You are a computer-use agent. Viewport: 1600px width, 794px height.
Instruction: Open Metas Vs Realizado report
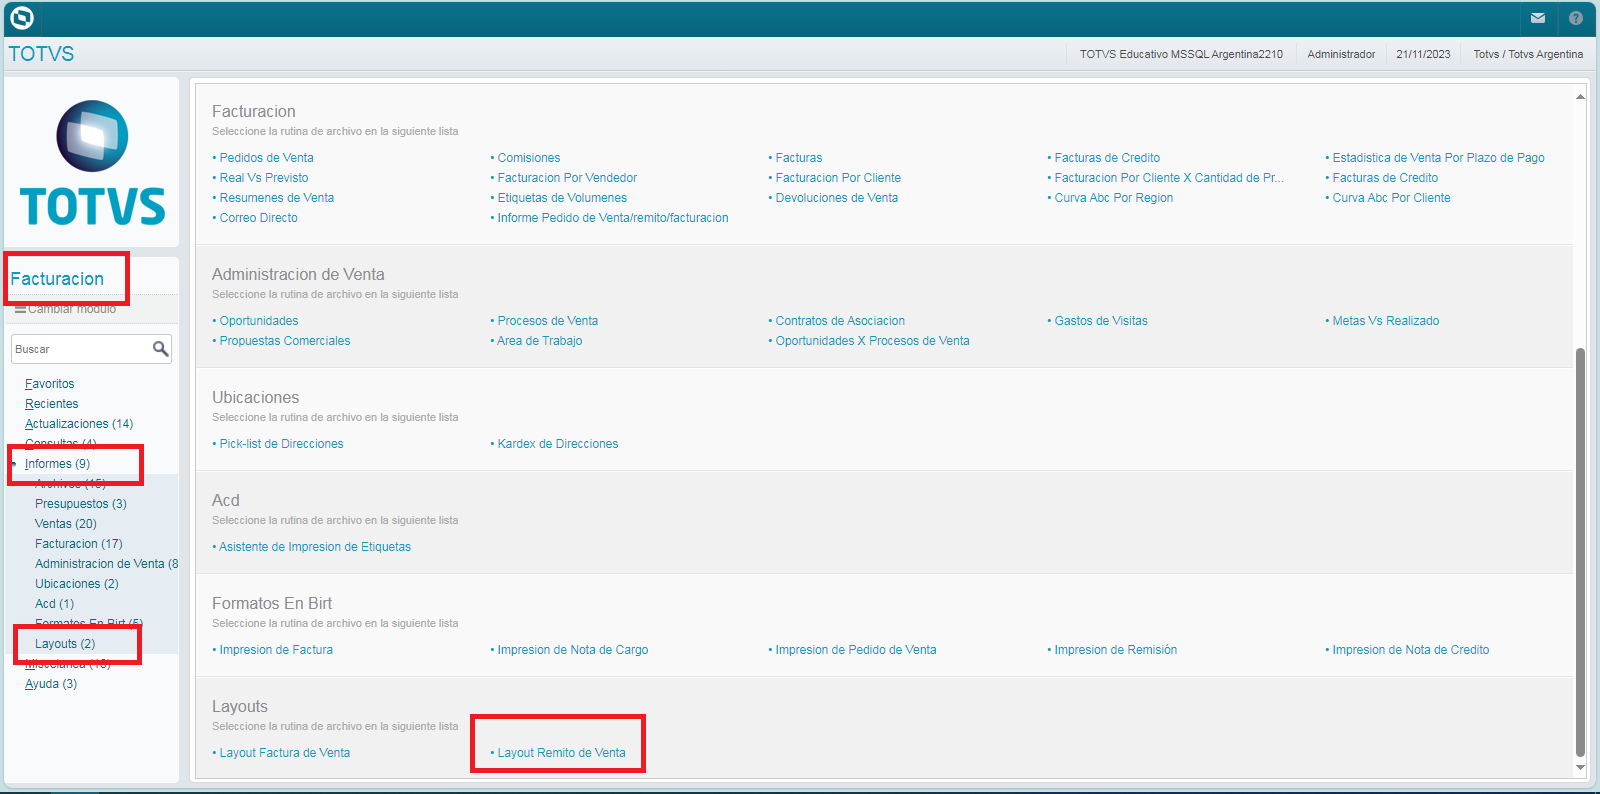(1386, 321)
